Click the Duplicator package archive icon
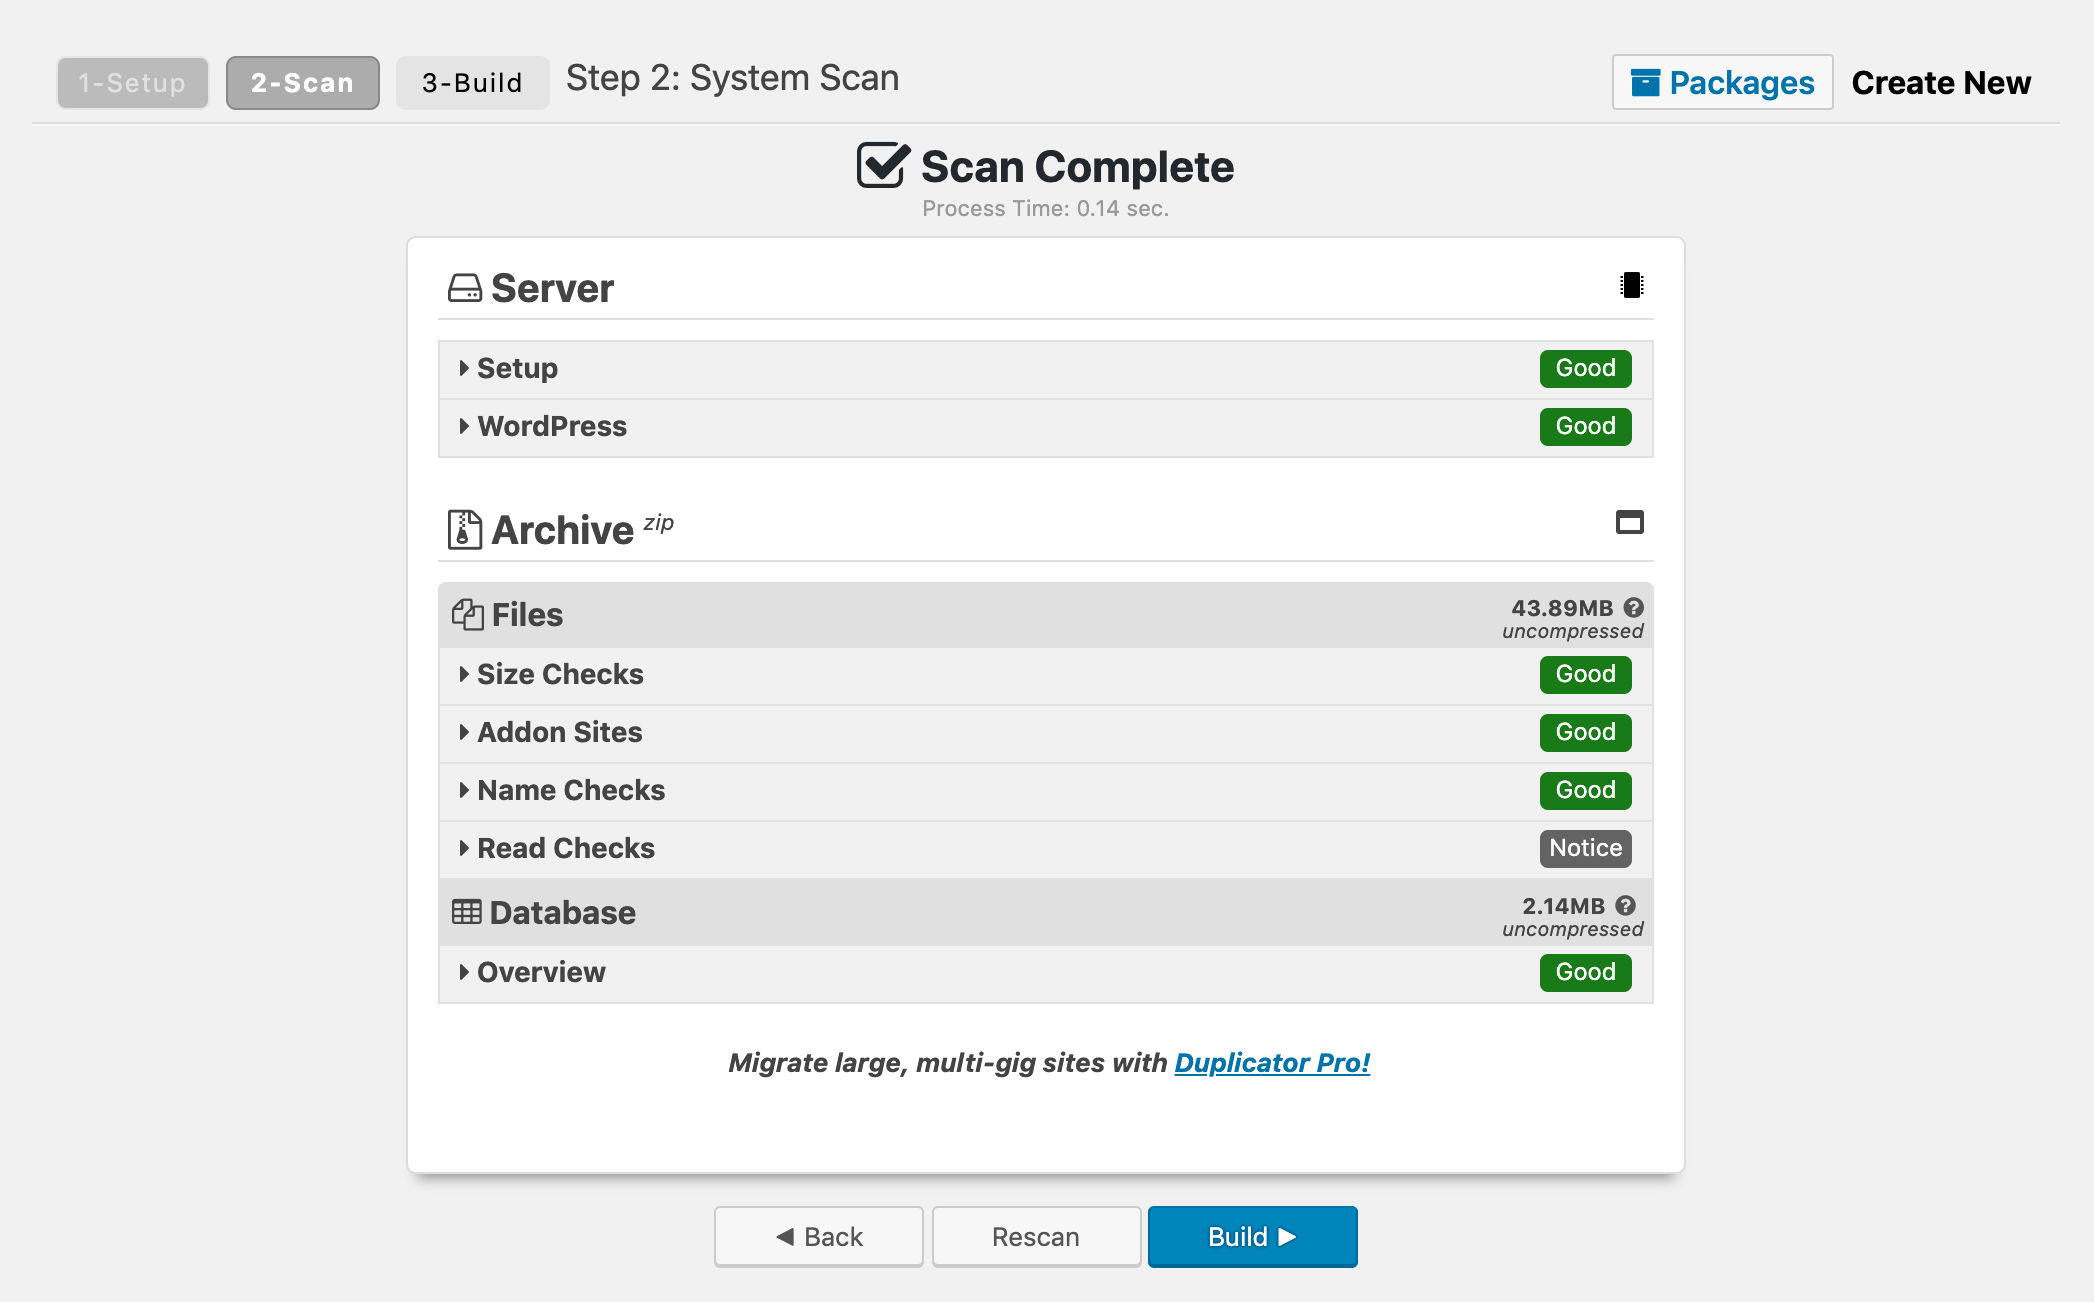 pos(465,528)
